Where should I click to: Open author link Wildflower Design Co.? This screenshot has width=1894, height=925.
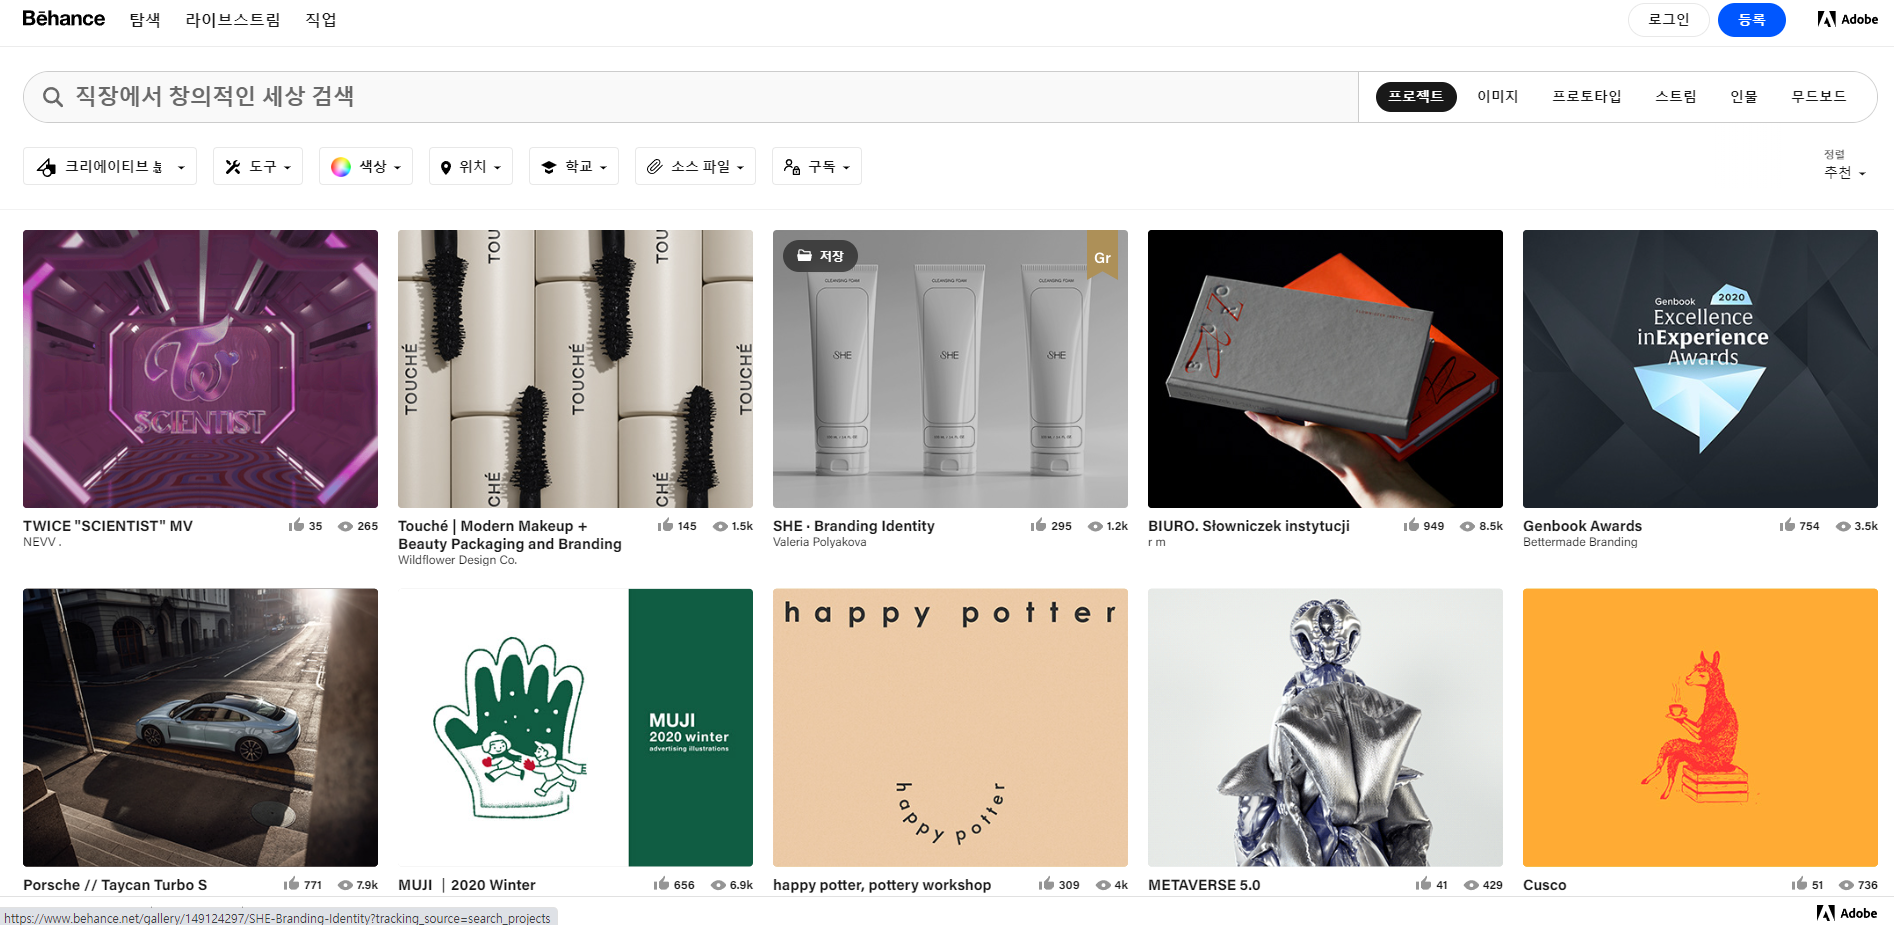pos(457,560)
